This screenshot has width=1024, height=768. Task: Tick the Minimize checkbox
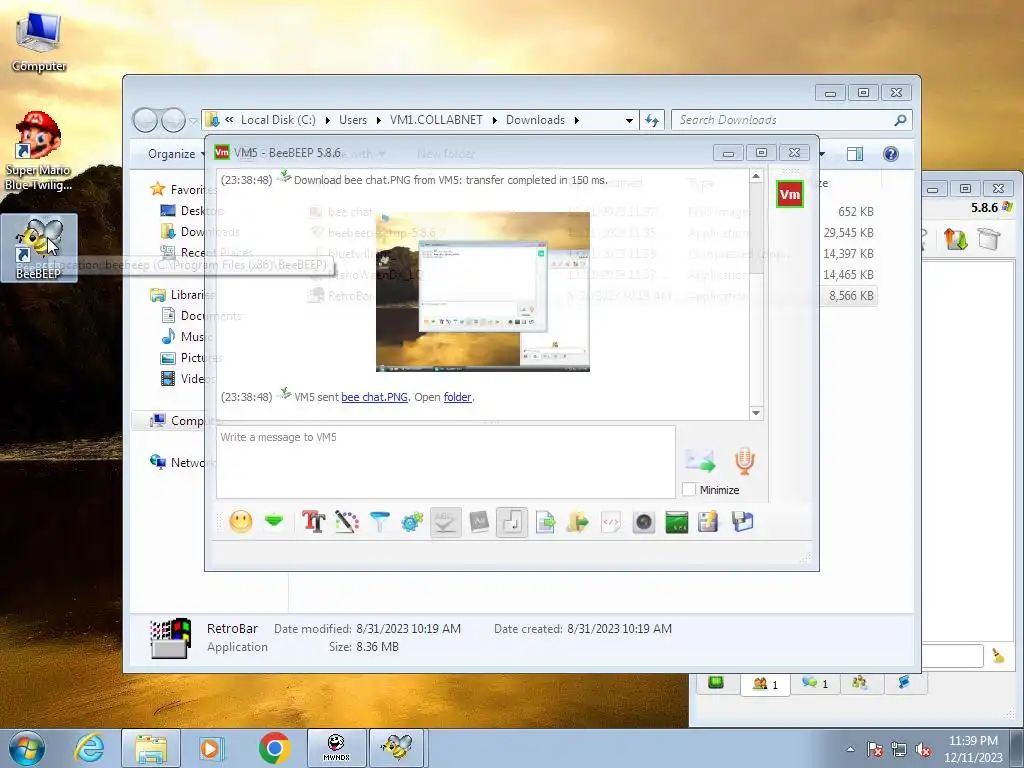point(689,489)
